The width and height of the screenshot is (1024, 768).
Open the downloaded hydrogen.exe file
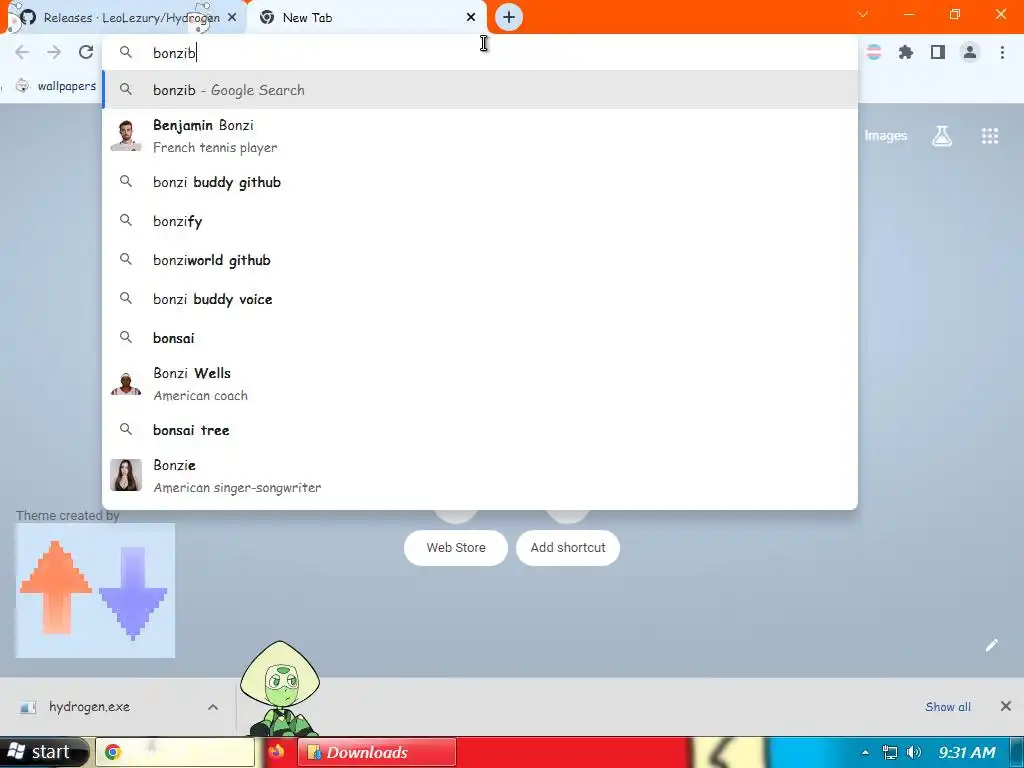coord(89,707)
